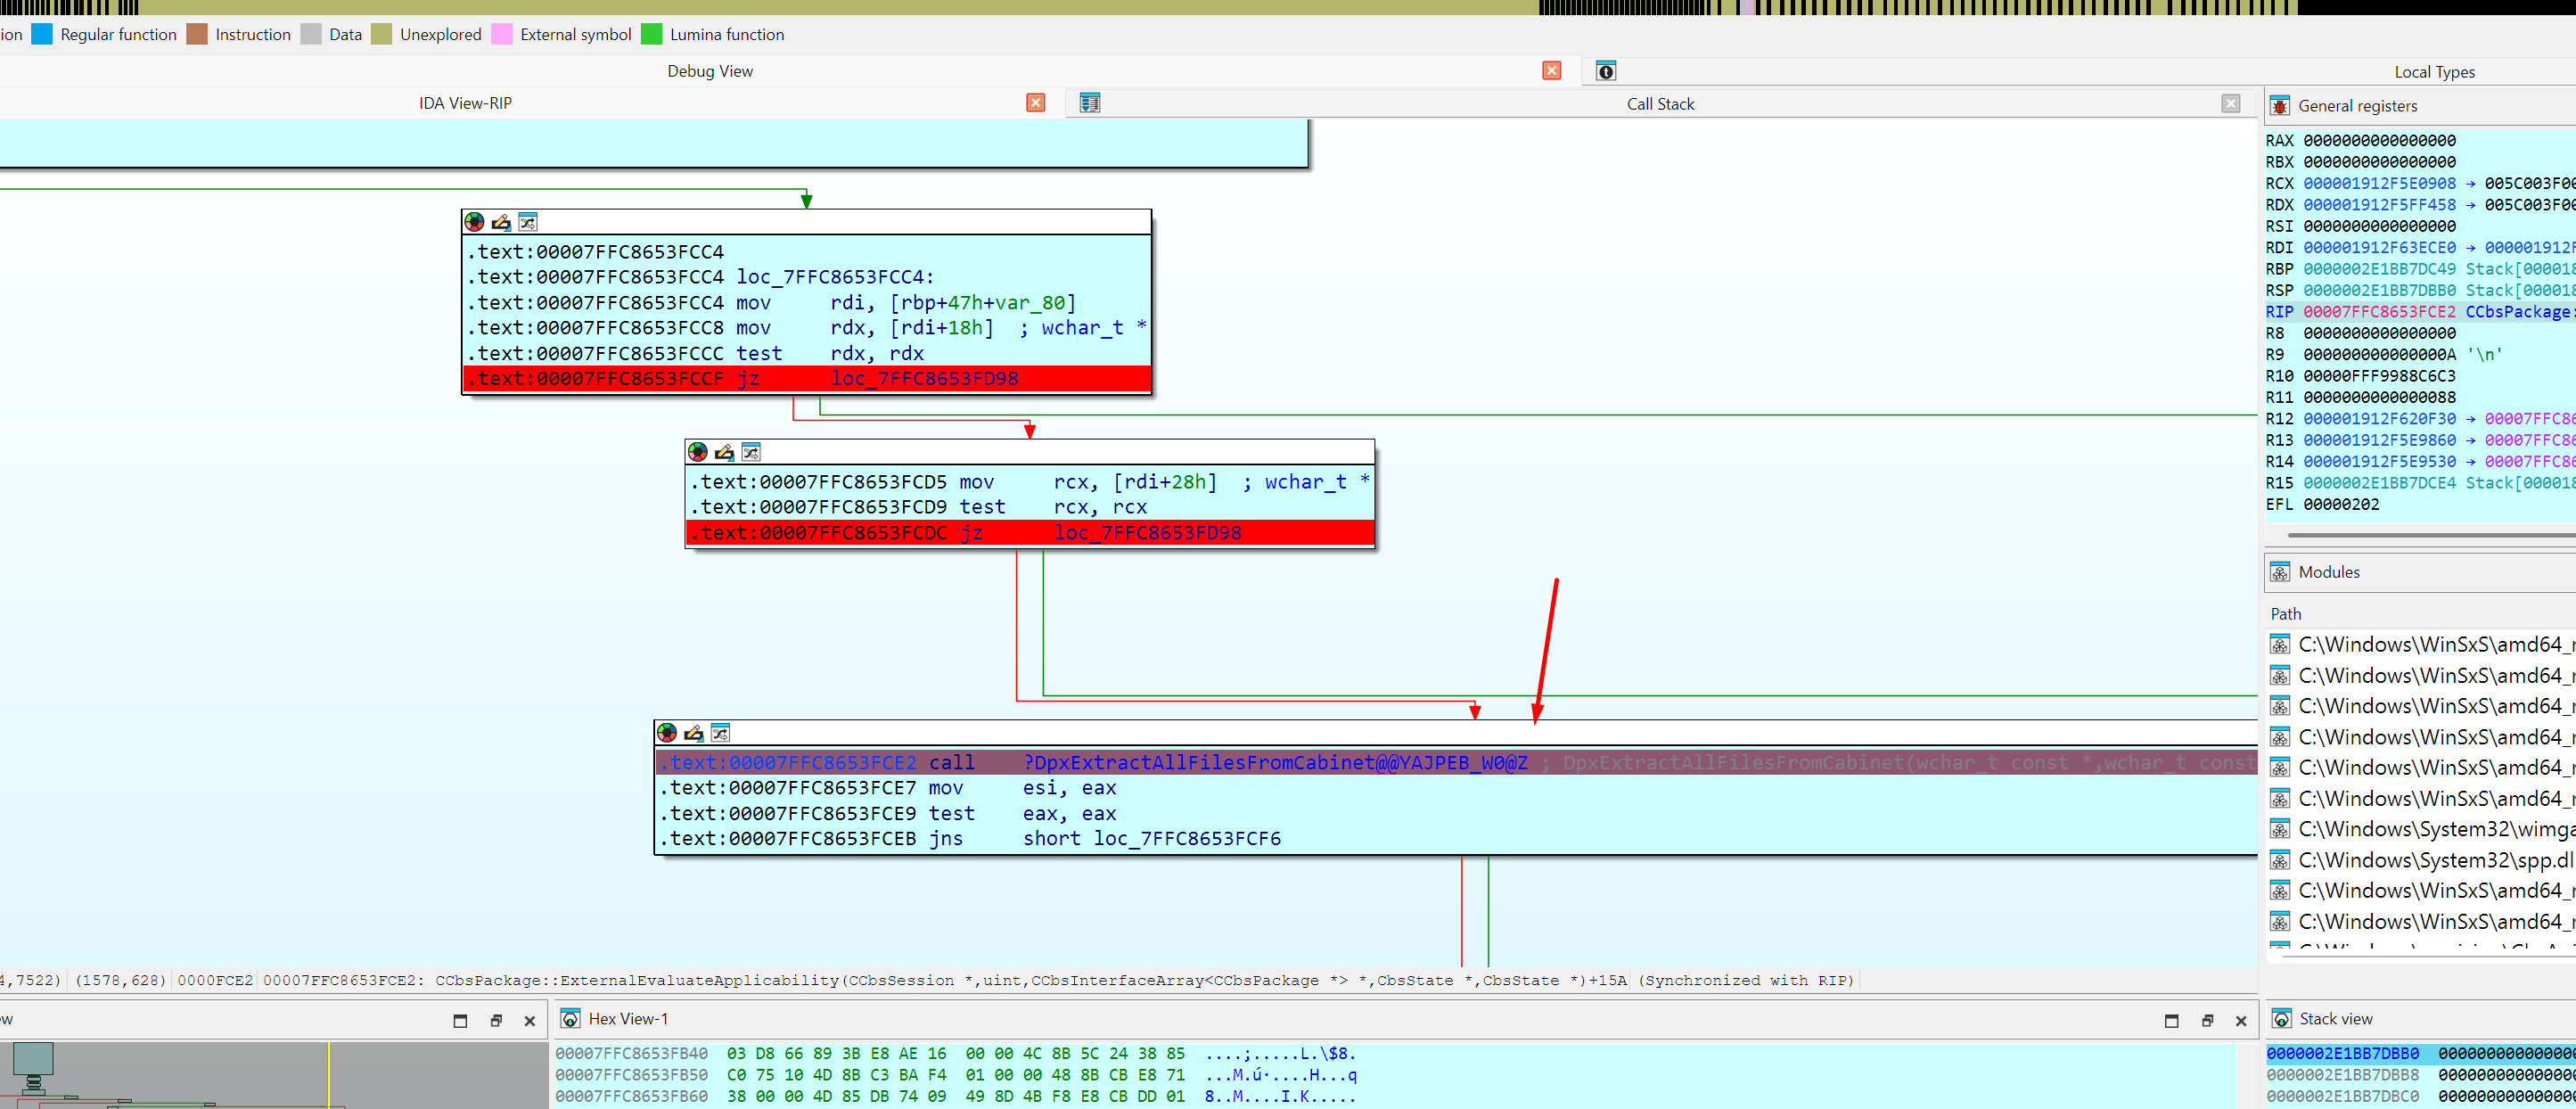Click the color icon in the FCE2 node header
The height and width of the screenshot is (1109, 2576).
click(x=667, y=733)
